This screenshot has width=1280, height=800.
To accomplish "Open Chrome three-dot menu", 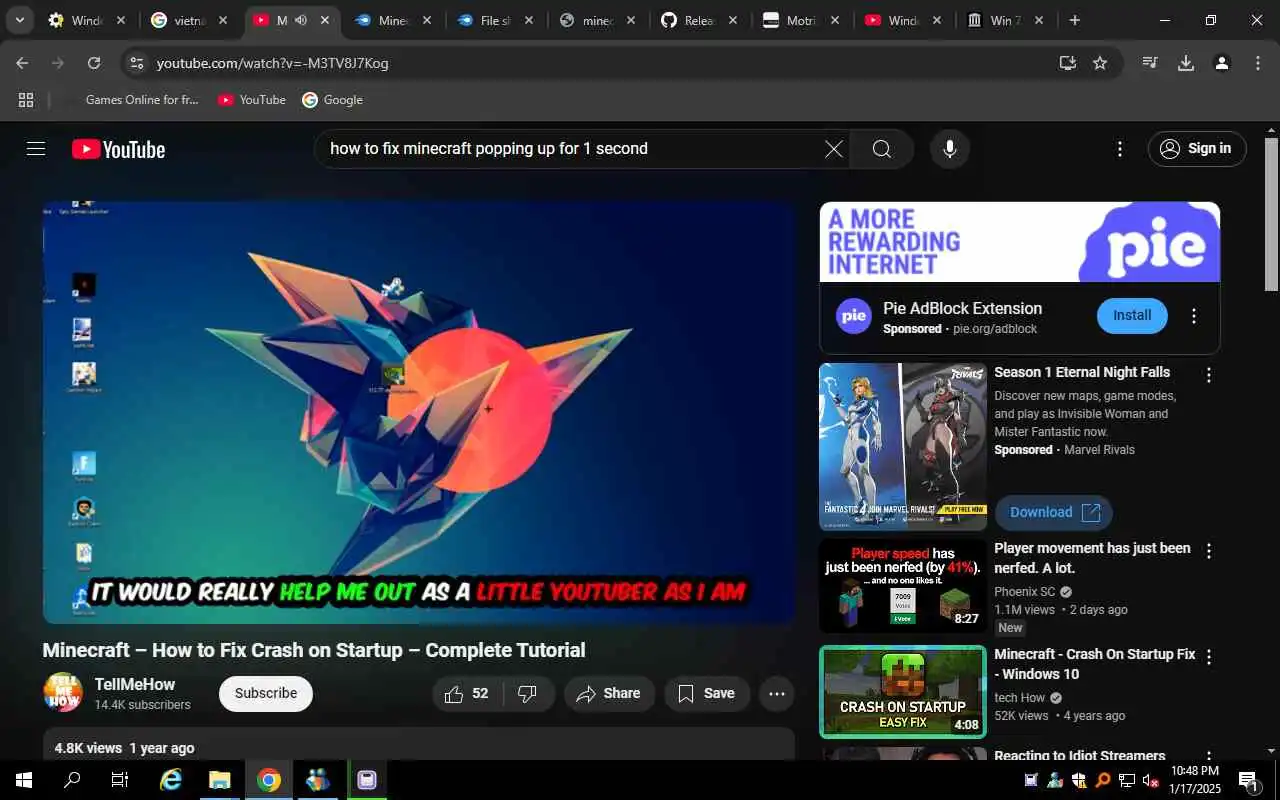I will [x=1258, y=63].
